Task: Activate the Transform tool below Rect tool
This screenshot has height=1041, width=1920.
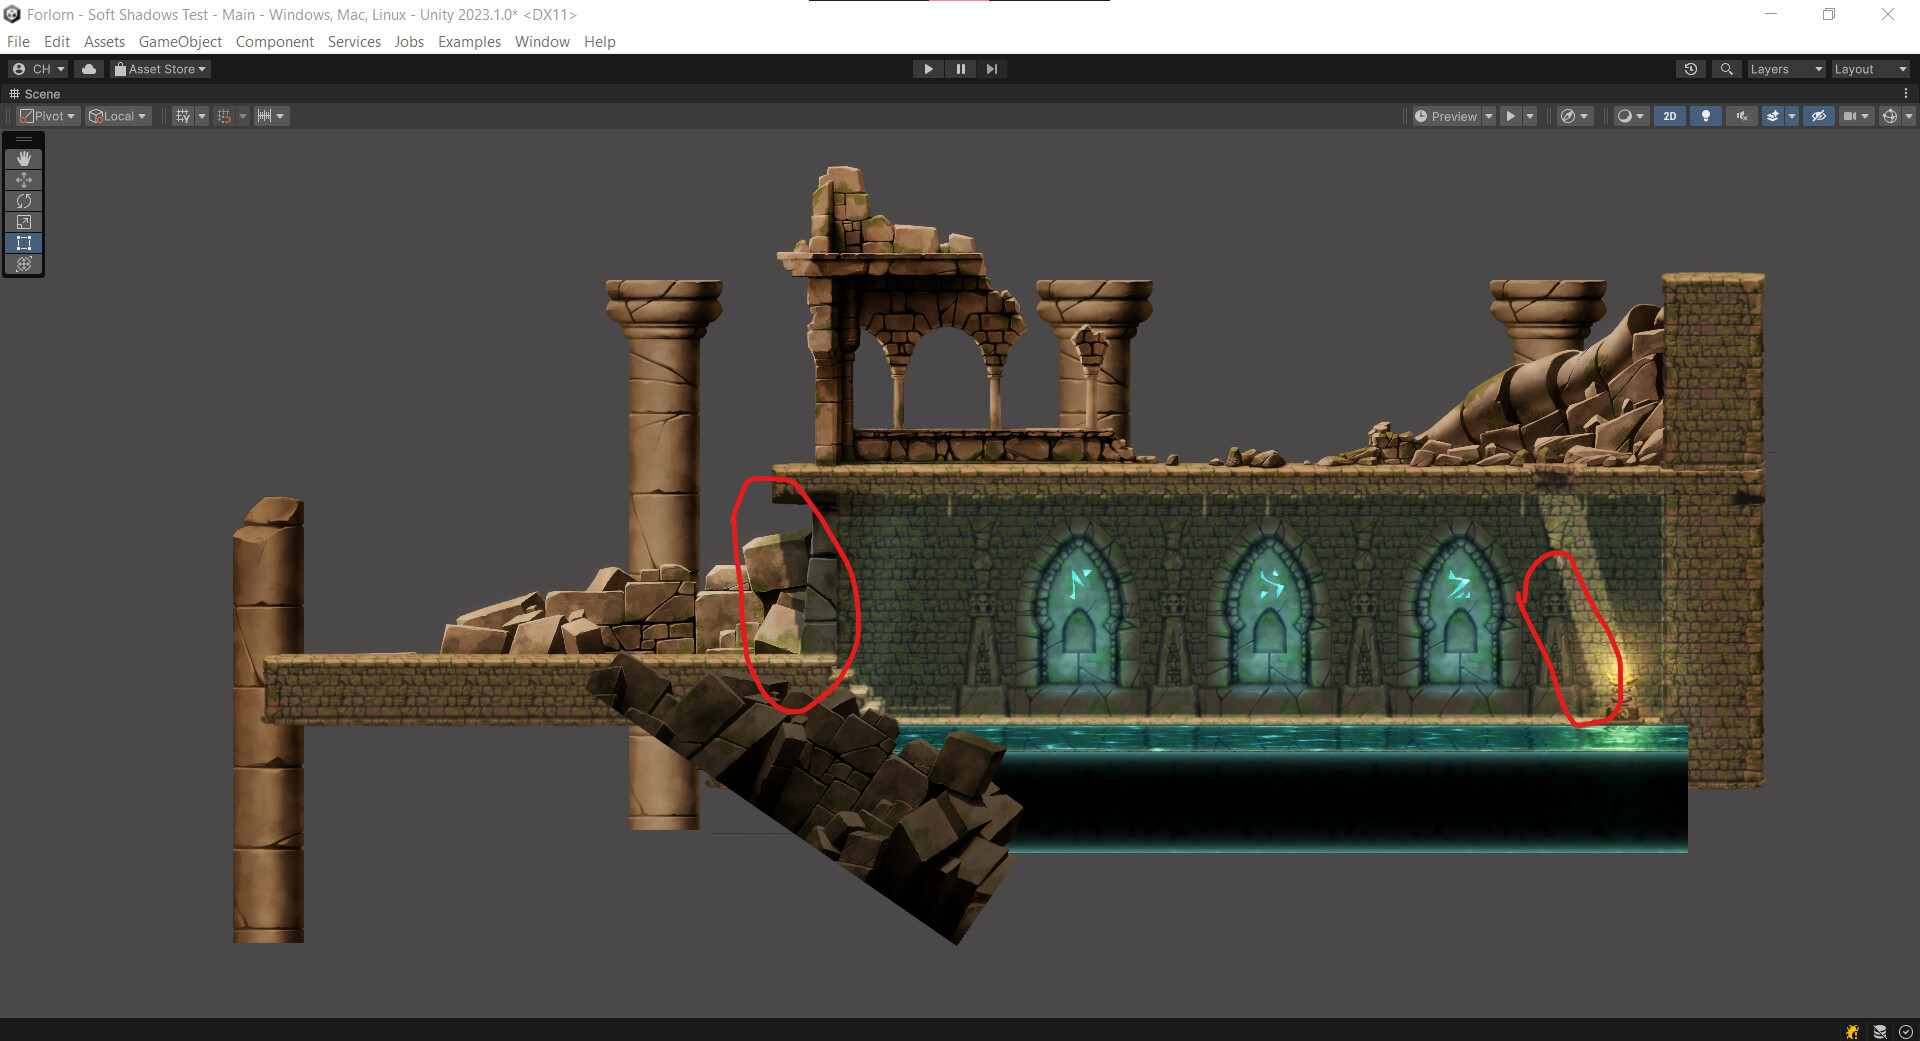Action: coord(23,264)
